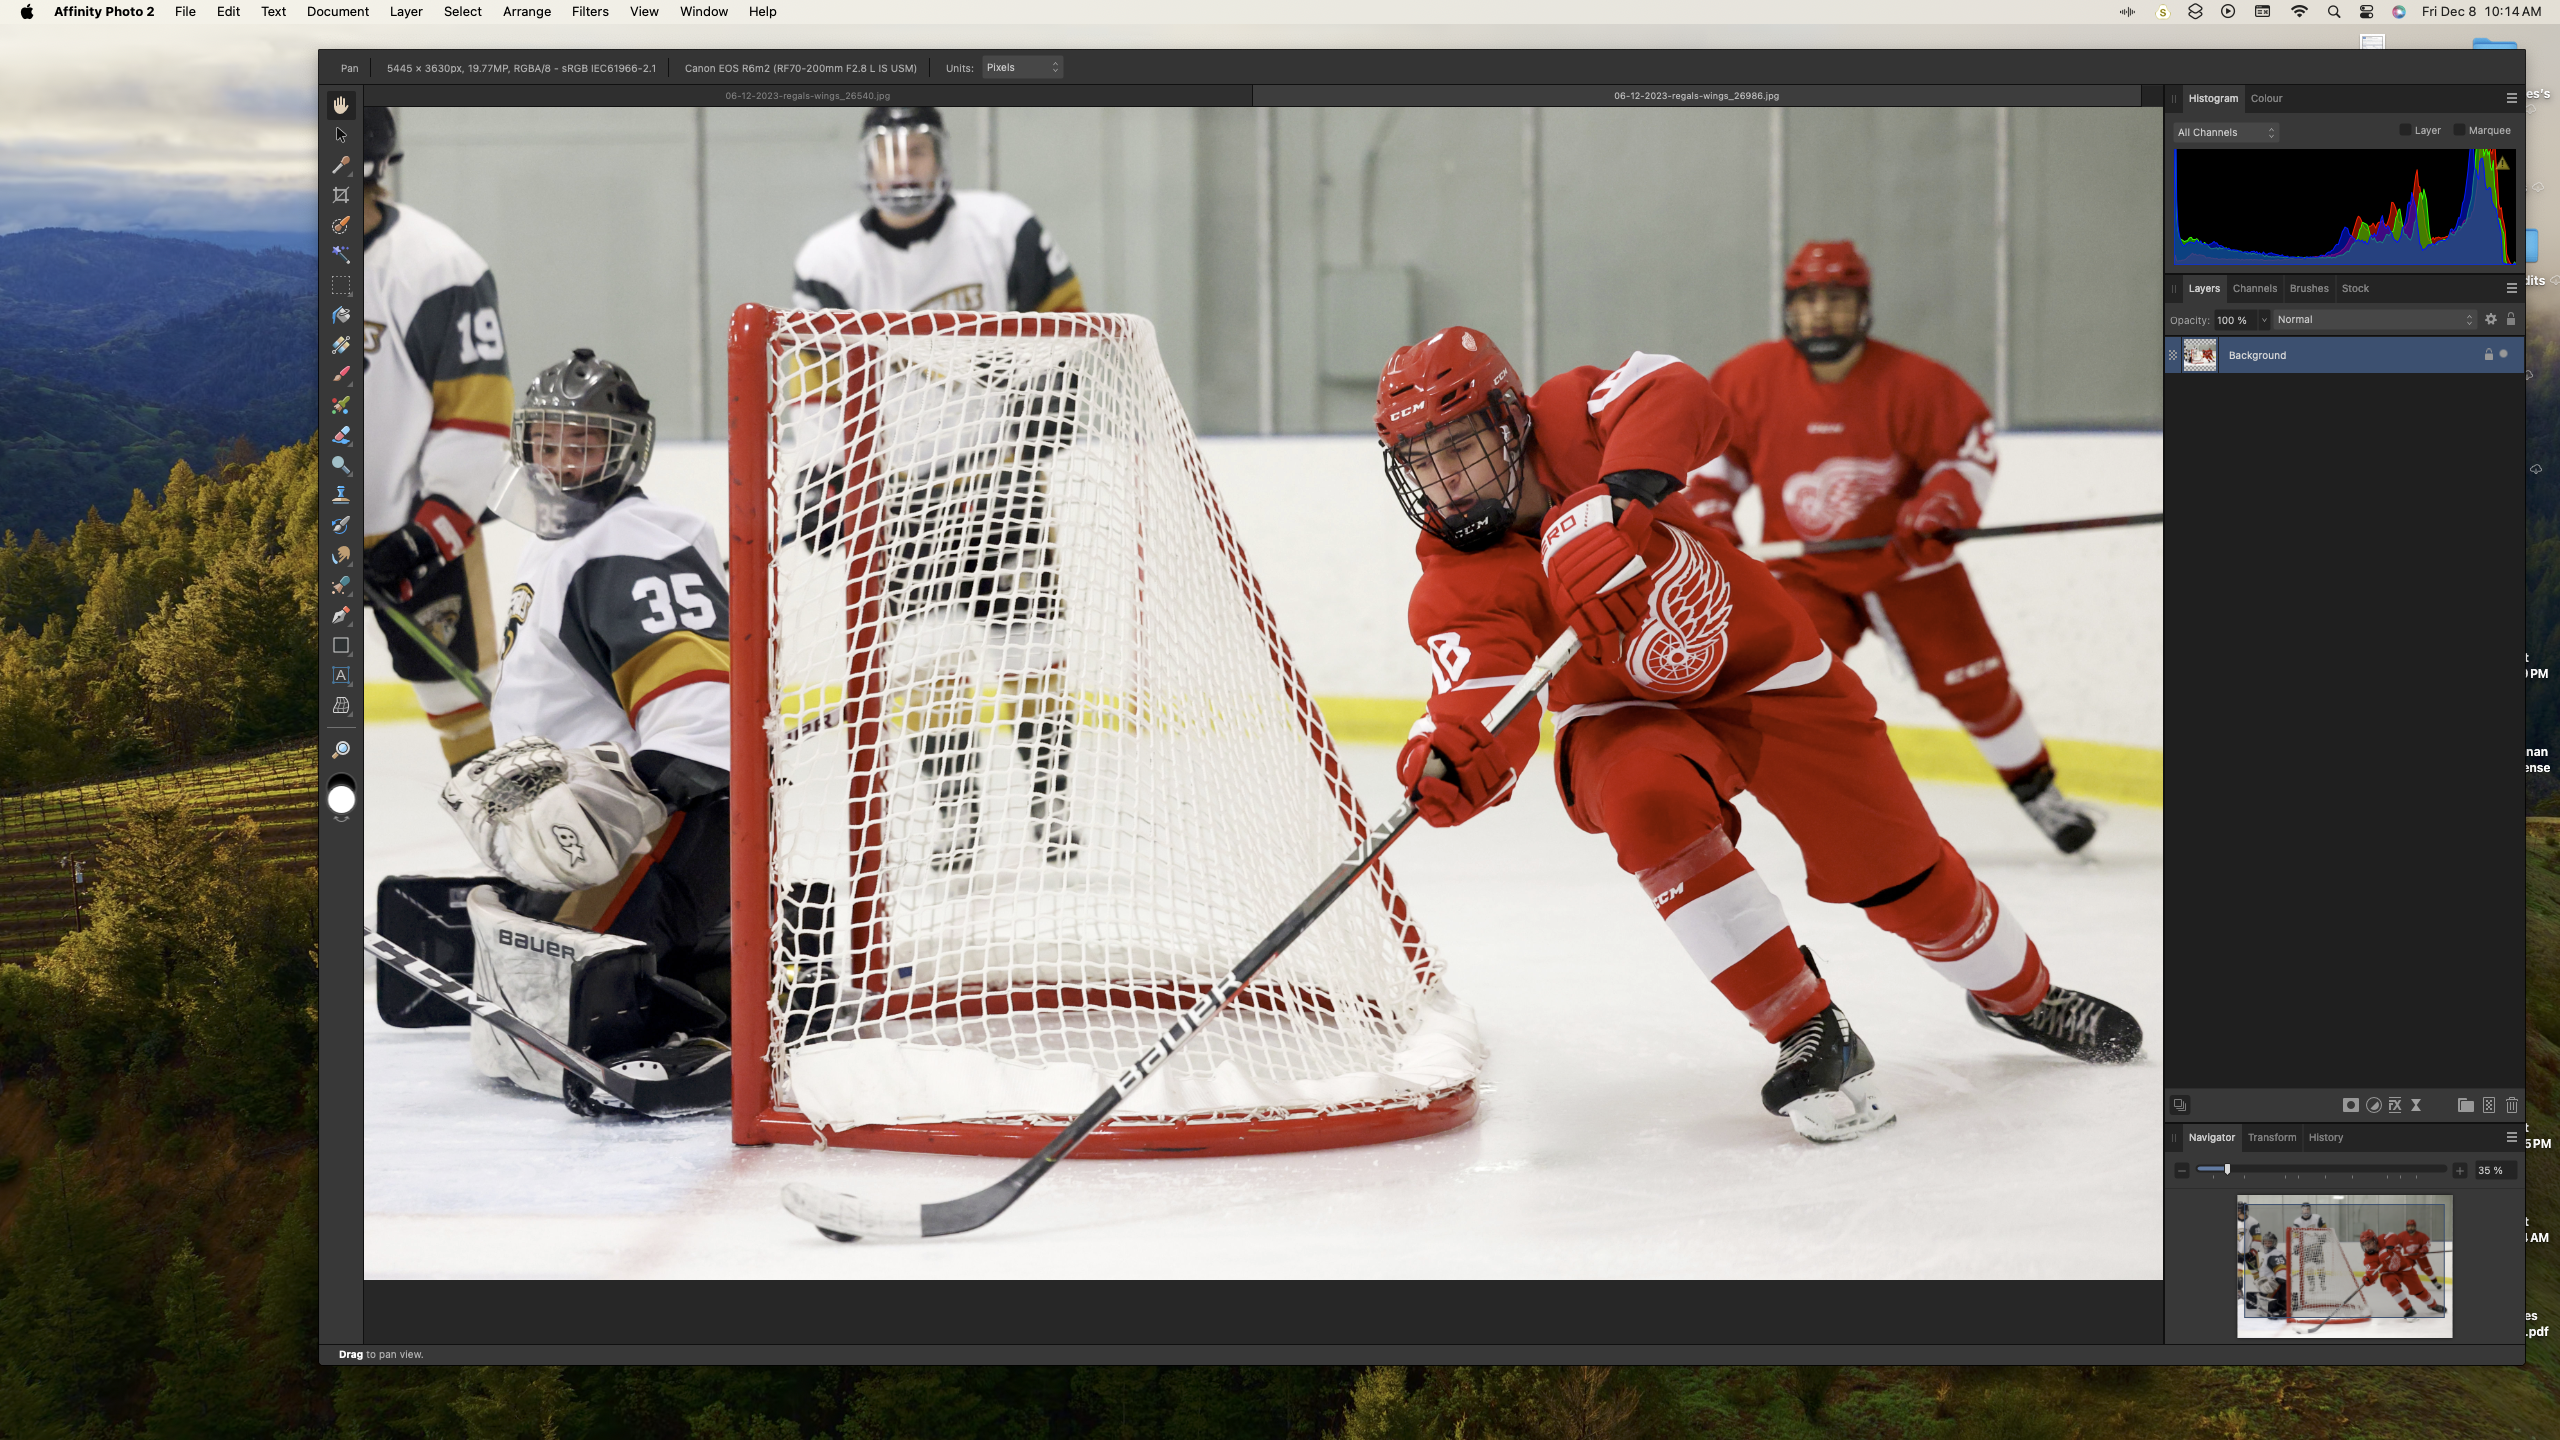Image resolution: width=2560 pixels, height=1440 pixels.
Task: Select the Paint Brush tool
Action: (x=341, y=375)
